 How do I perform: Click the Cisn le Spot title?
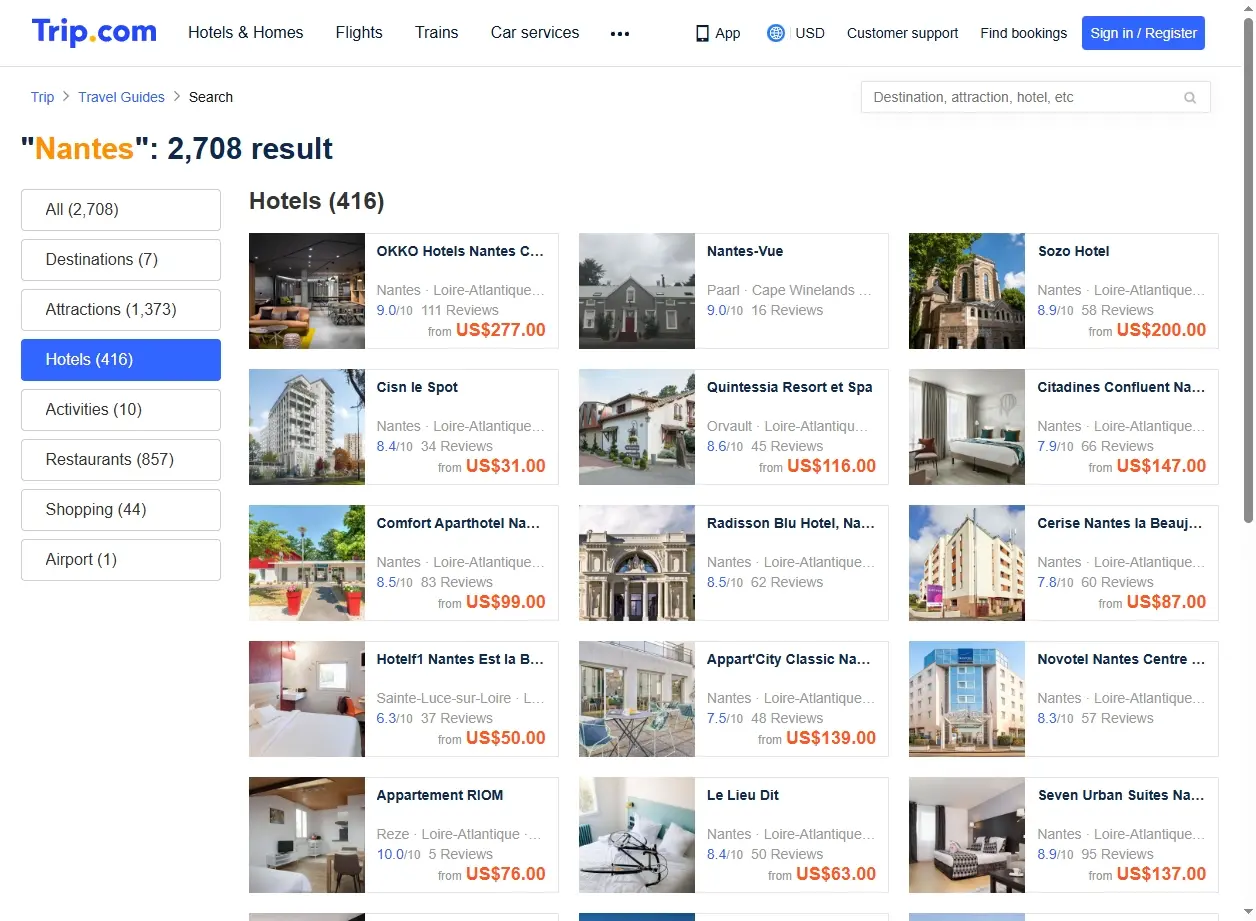pos(417,387)
